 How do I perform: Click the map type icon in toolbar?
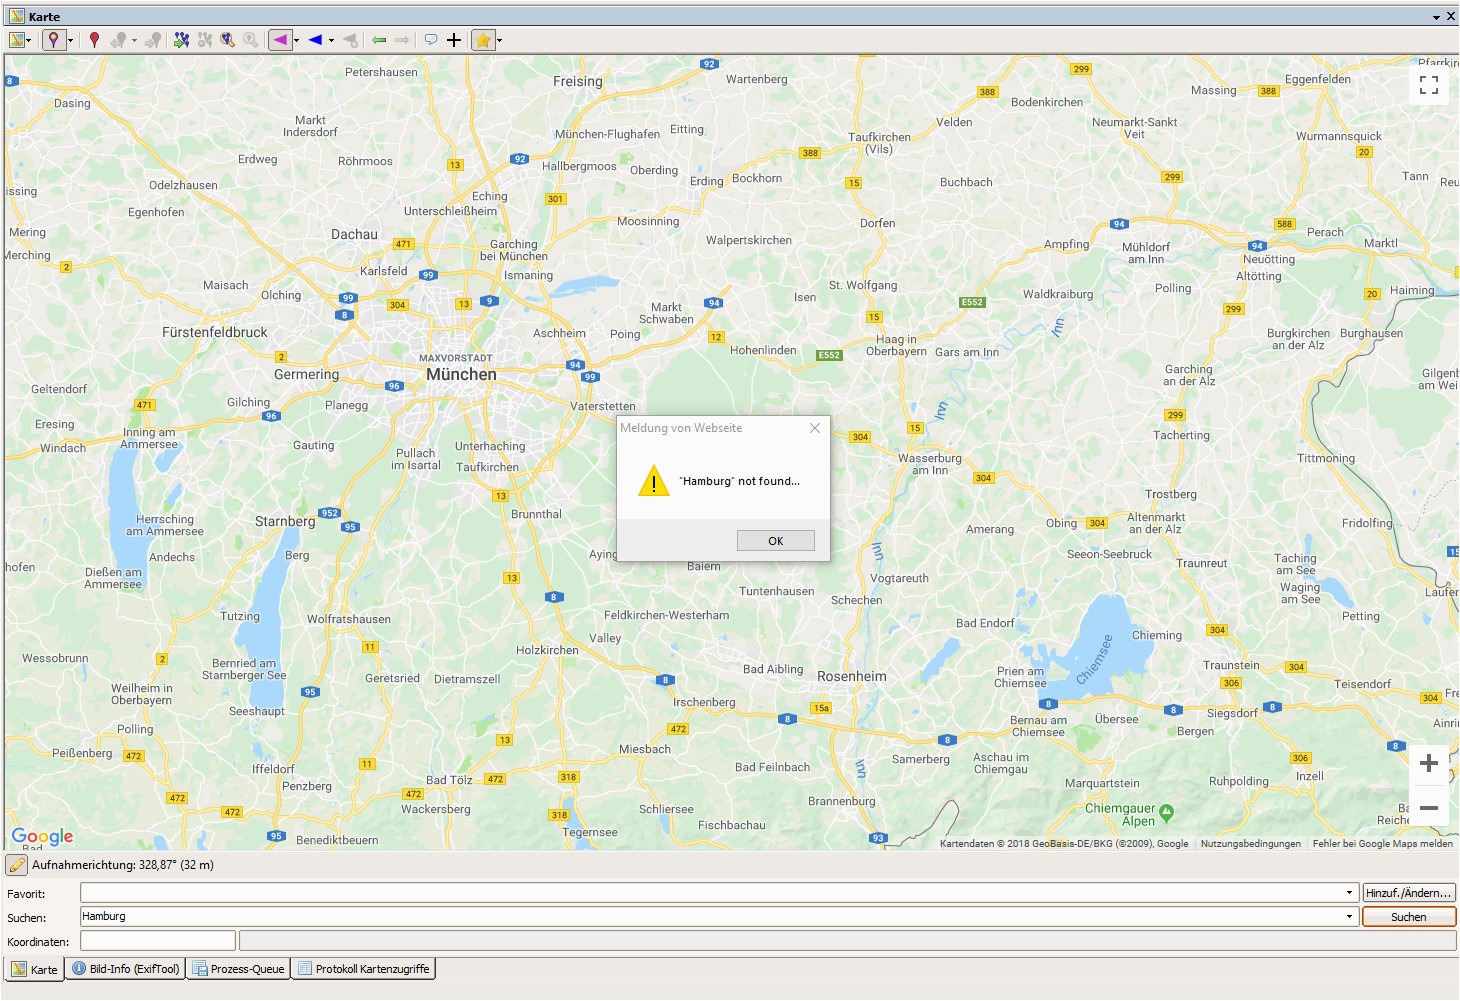click(17, 40)
